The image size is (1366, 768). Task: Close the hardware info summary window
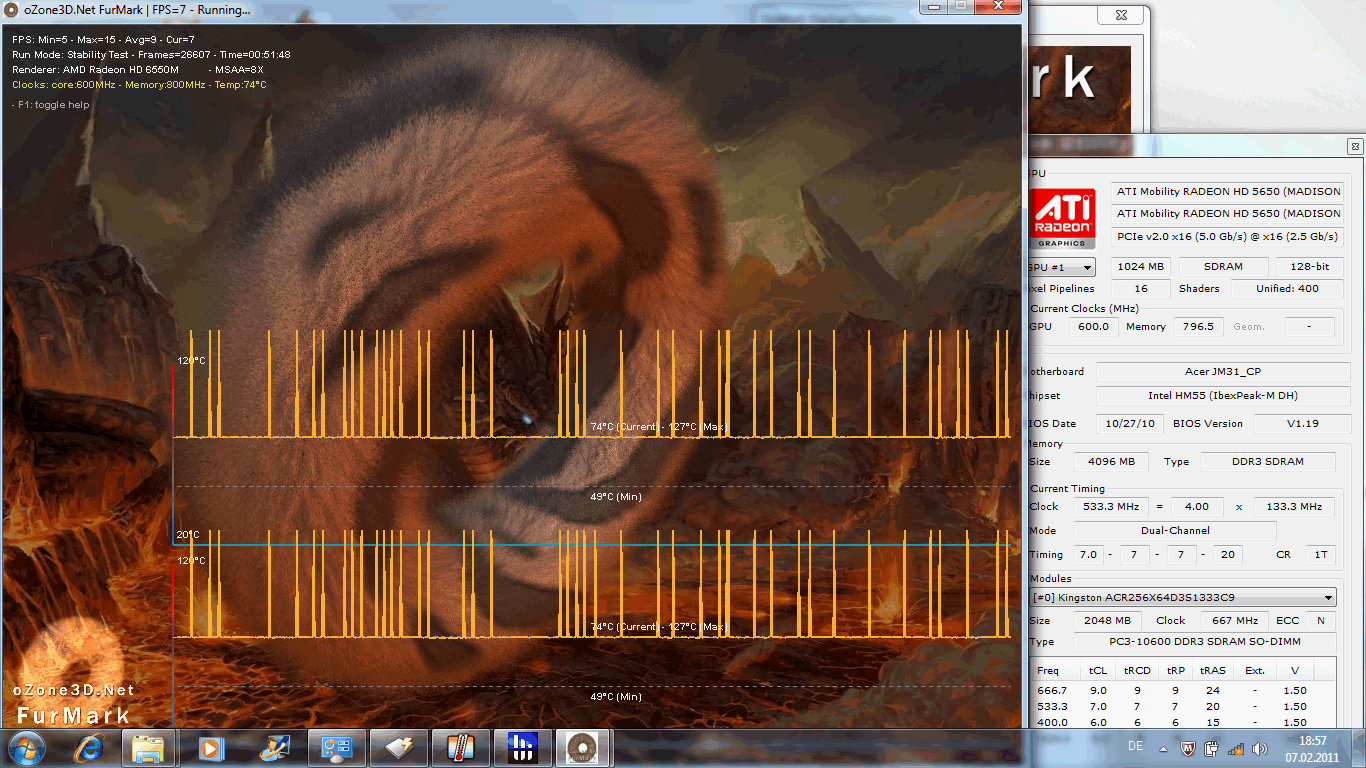[1354, 146]
